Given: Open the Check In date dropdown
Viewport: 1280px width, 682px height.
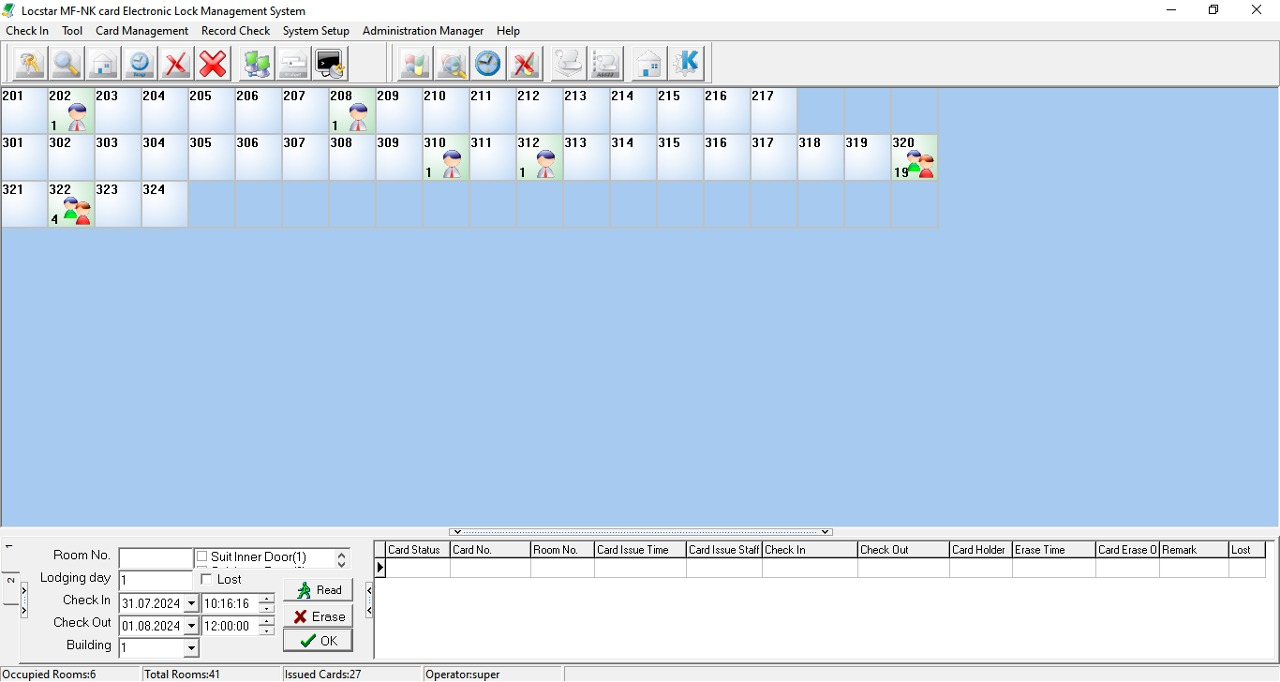Looking at the screenshot, I should [x=191, y=604].
